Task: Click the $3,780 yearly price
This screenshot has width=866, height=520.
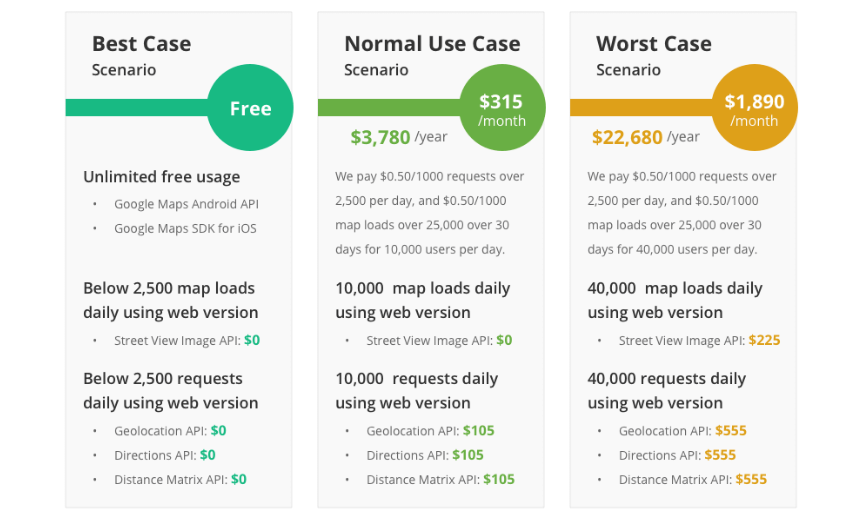Action: pos(380,137)
